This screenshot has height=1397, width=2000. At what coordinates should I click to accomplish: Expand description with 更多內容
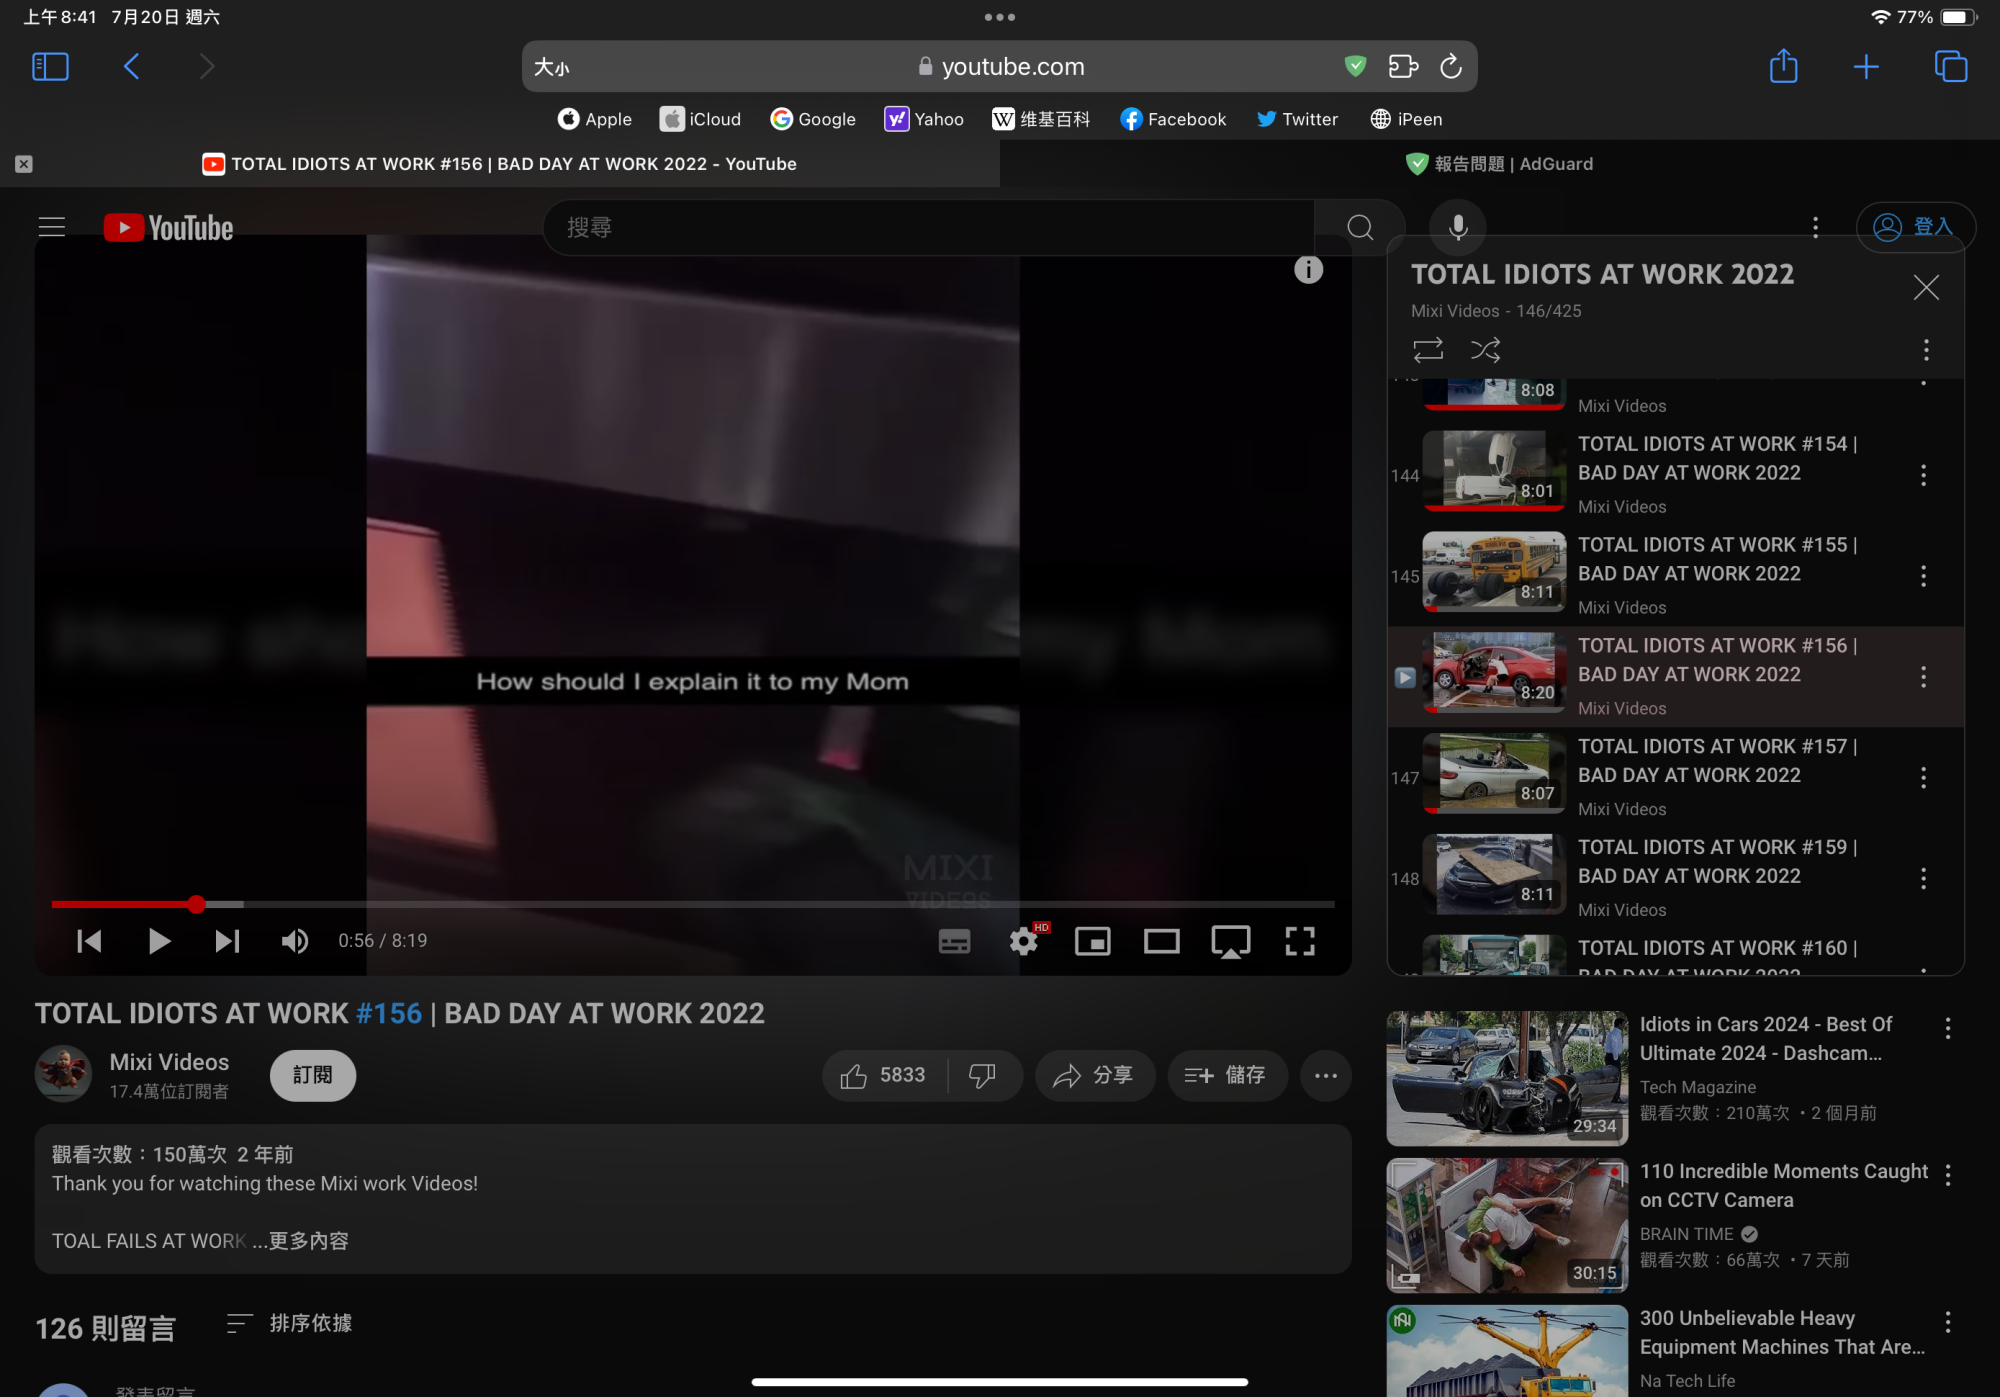coord(309,1241)
